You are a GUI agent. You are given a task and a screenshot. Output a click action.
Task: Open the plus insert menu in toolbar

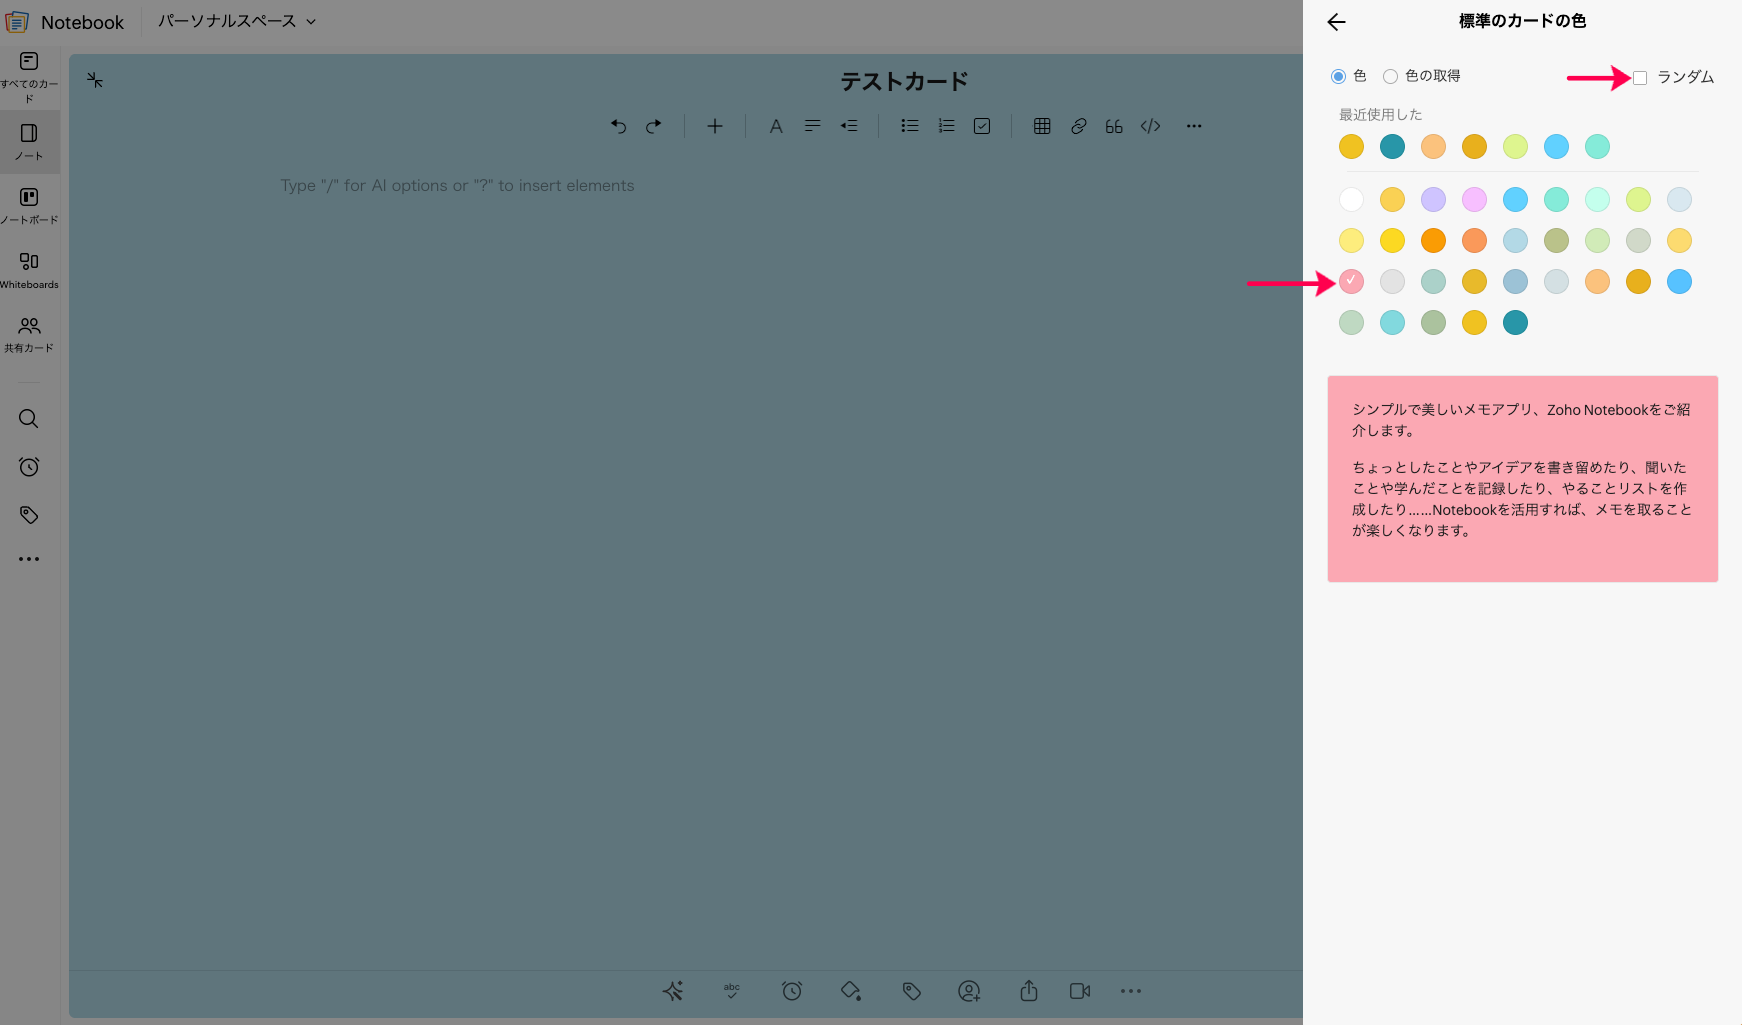(x=715, y=126)
